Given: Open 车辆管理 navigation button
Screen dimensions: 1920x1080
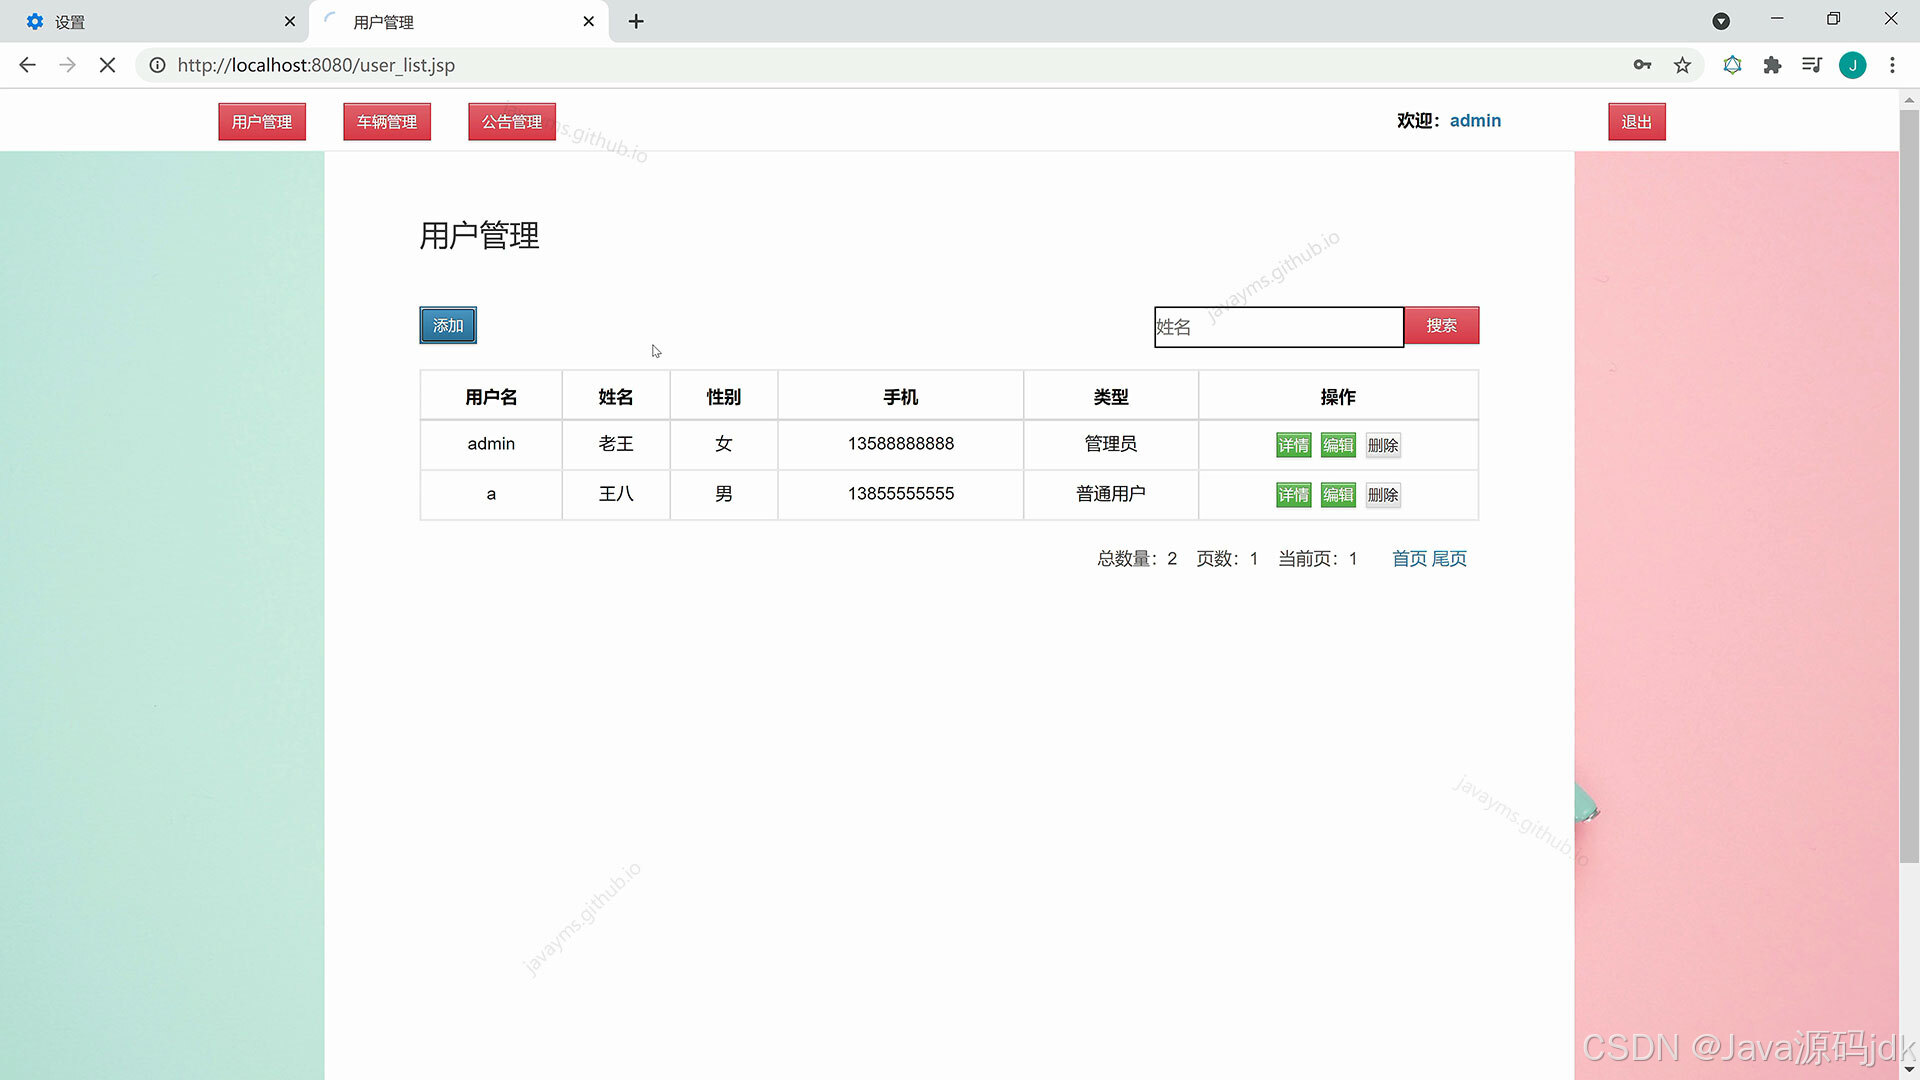Looking at the screenshot, I should [x=387, y=122].
